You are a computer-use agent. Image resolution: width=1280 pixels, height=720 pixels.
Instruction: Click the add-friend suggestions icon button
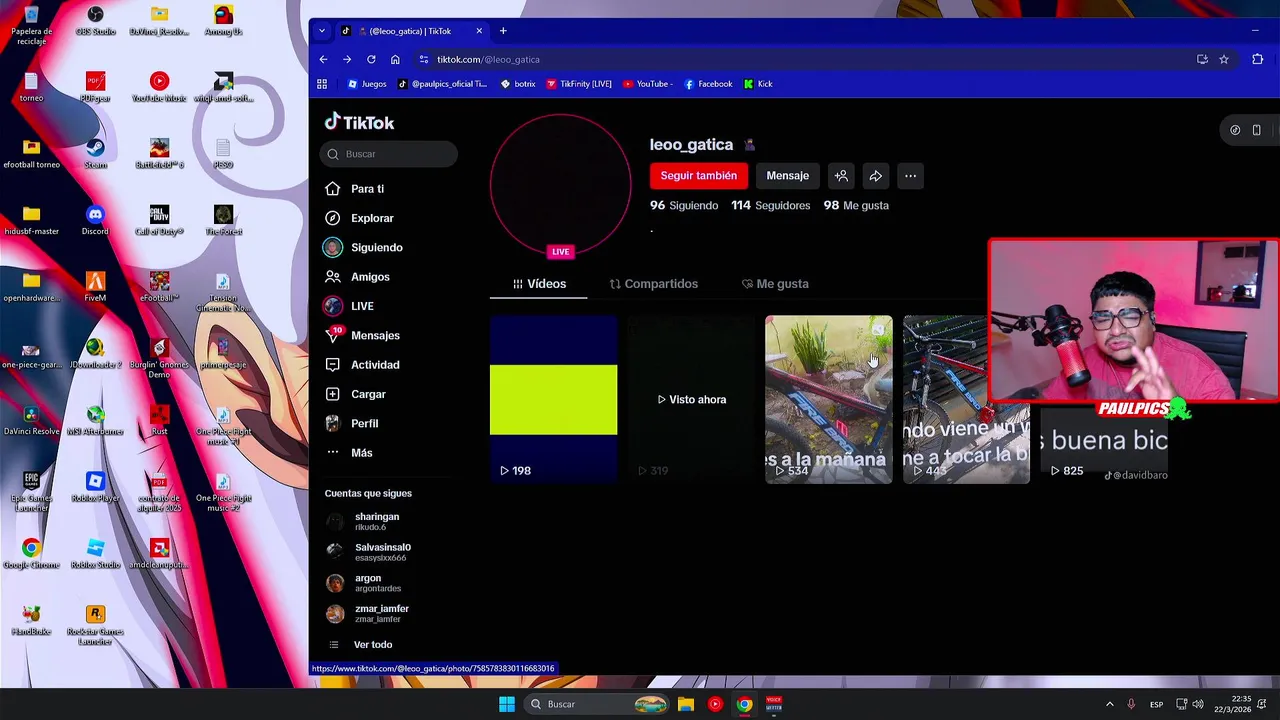(841, 176)
